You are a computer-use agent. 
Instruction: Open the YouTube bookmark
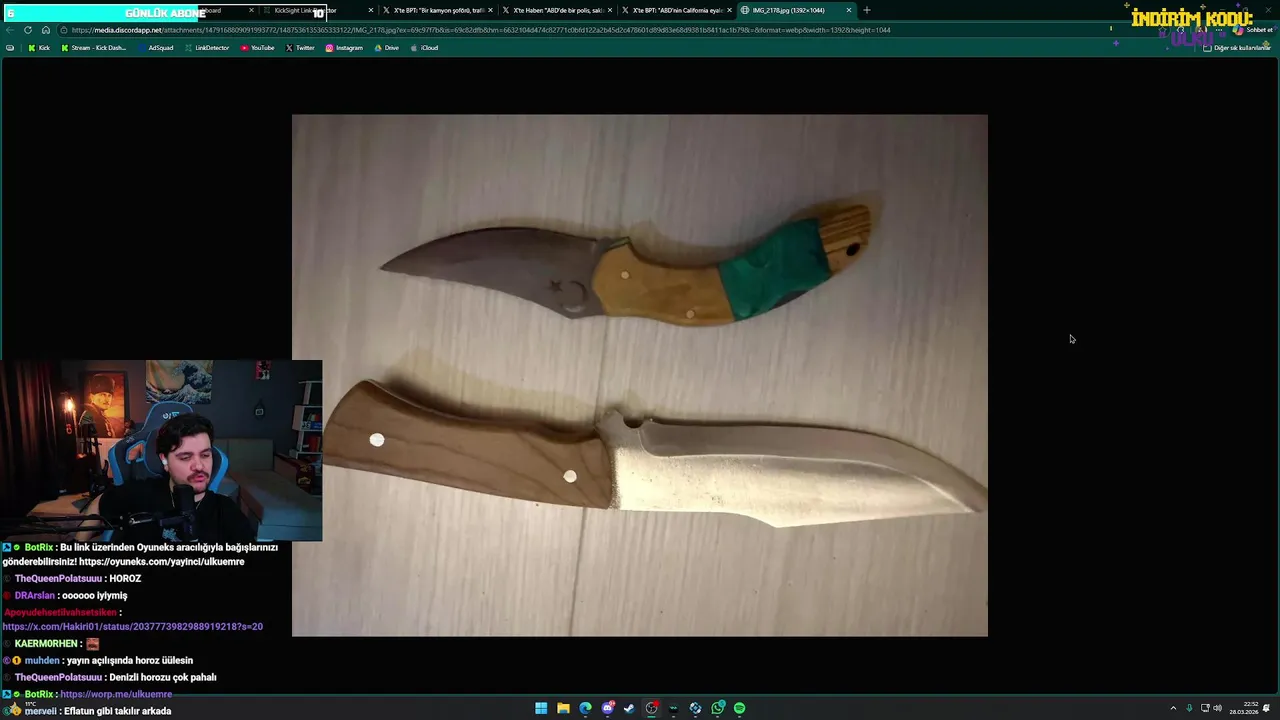tap(258, 48)
